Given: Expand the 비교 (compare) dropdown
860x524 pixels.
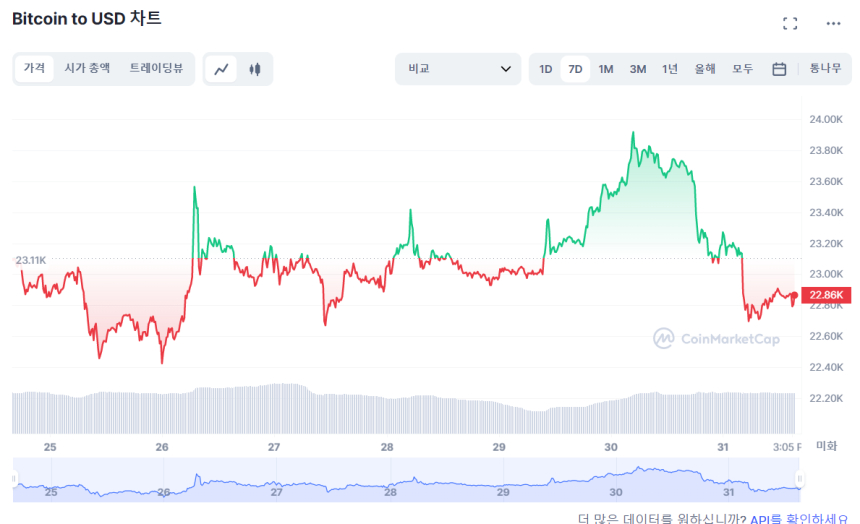Looking at the screenshot, I should [458, 69].
